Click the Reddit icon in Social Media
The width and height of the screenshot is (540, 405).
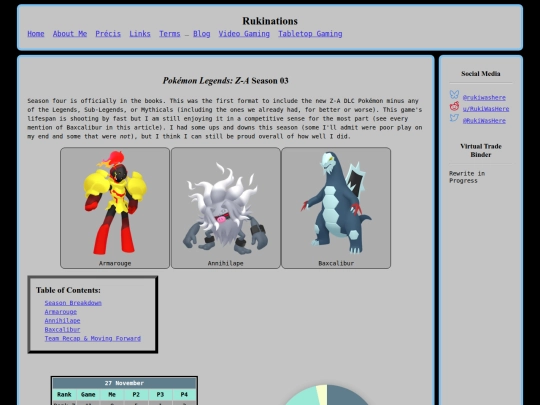pyautogui.click(x=454, y=106)
